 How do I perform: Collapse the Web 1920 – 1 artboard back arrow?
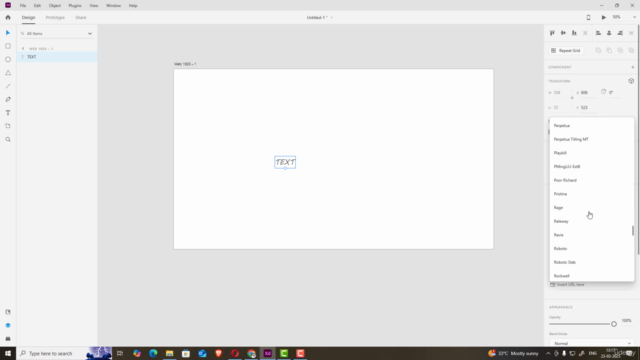coord(23,49)
